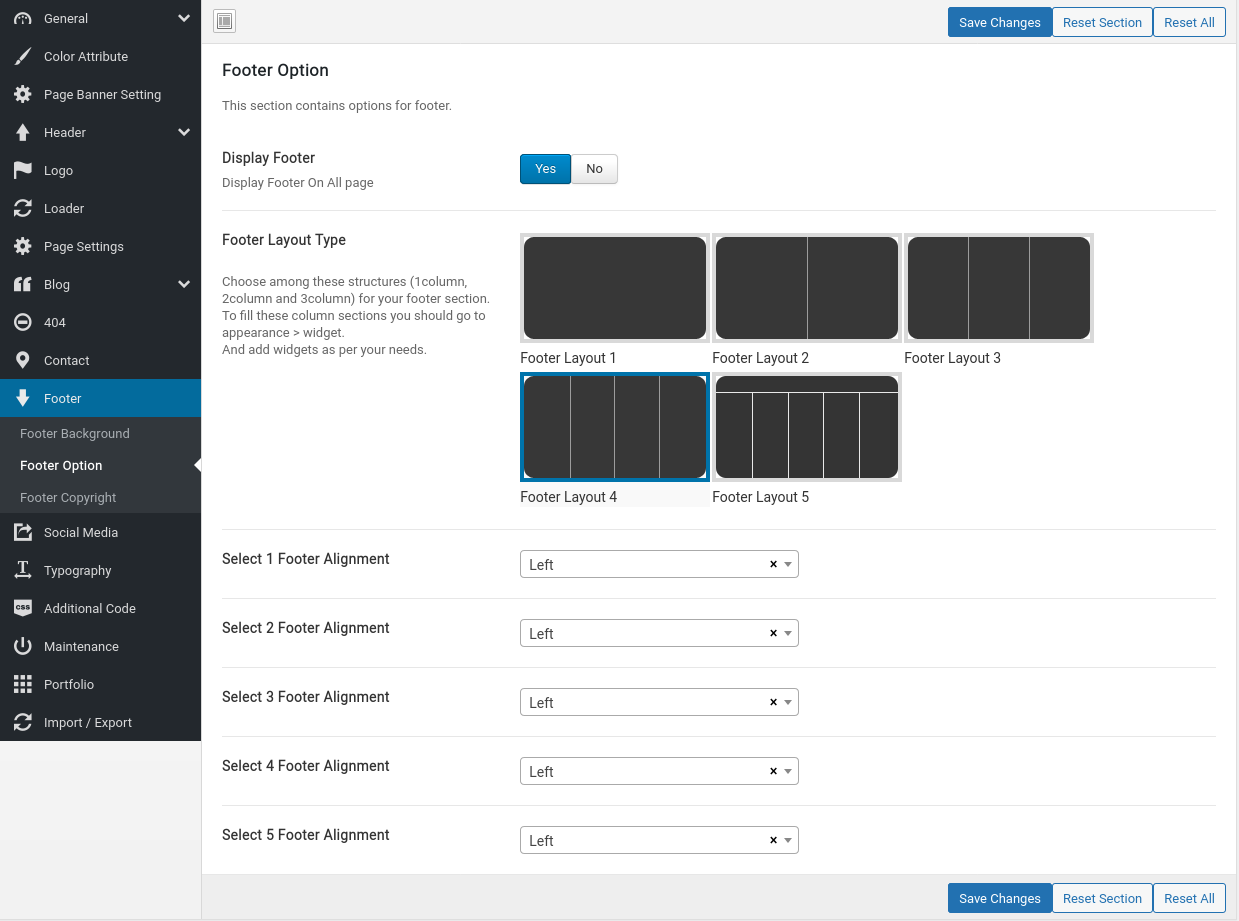Click the Page Banner Setting gear icon
1239x921 pixels.
22,94
